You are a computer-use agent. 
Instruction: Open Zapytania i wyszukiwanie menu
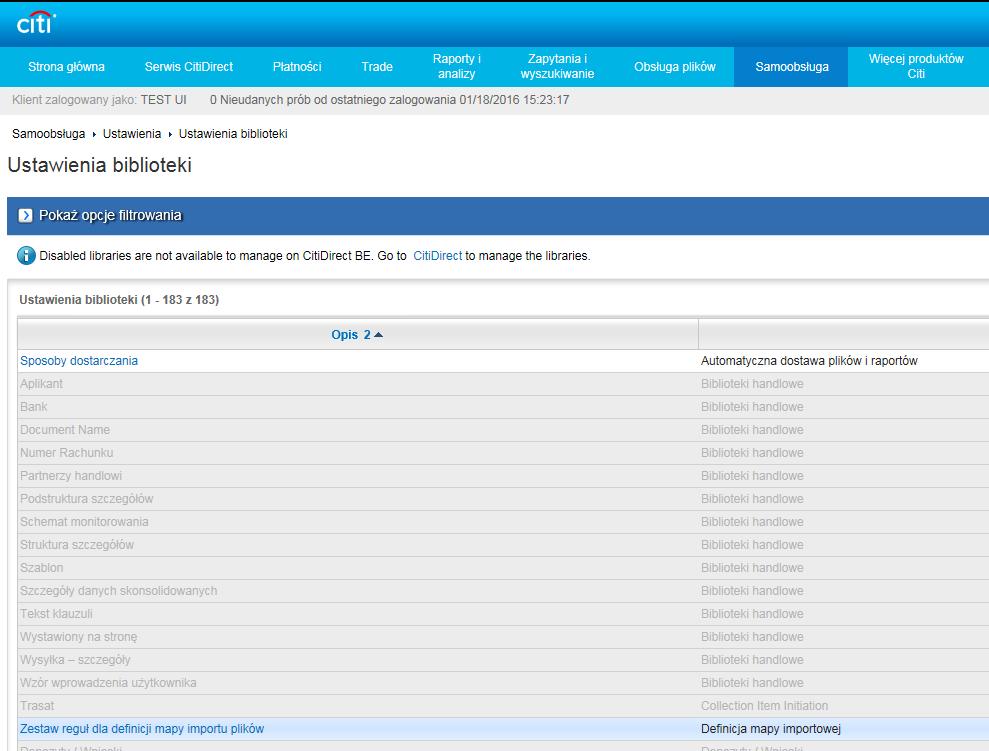[x=558, y=66]
